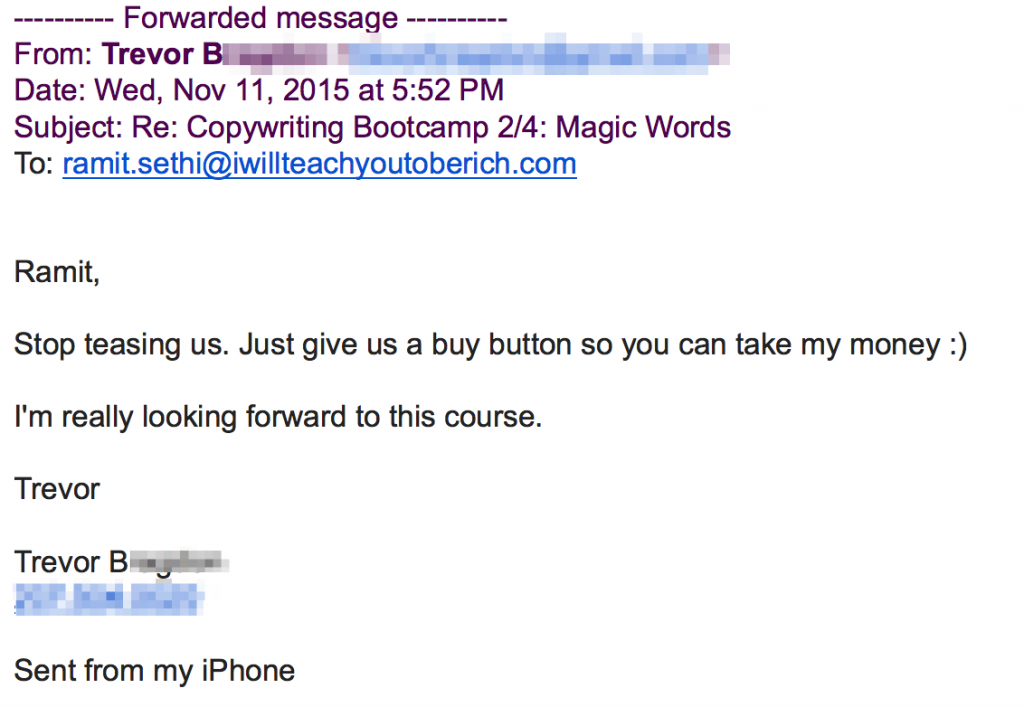Click the Sent from my iPhone footer
Screen dimensions: 1024x707
pos(154,671)
